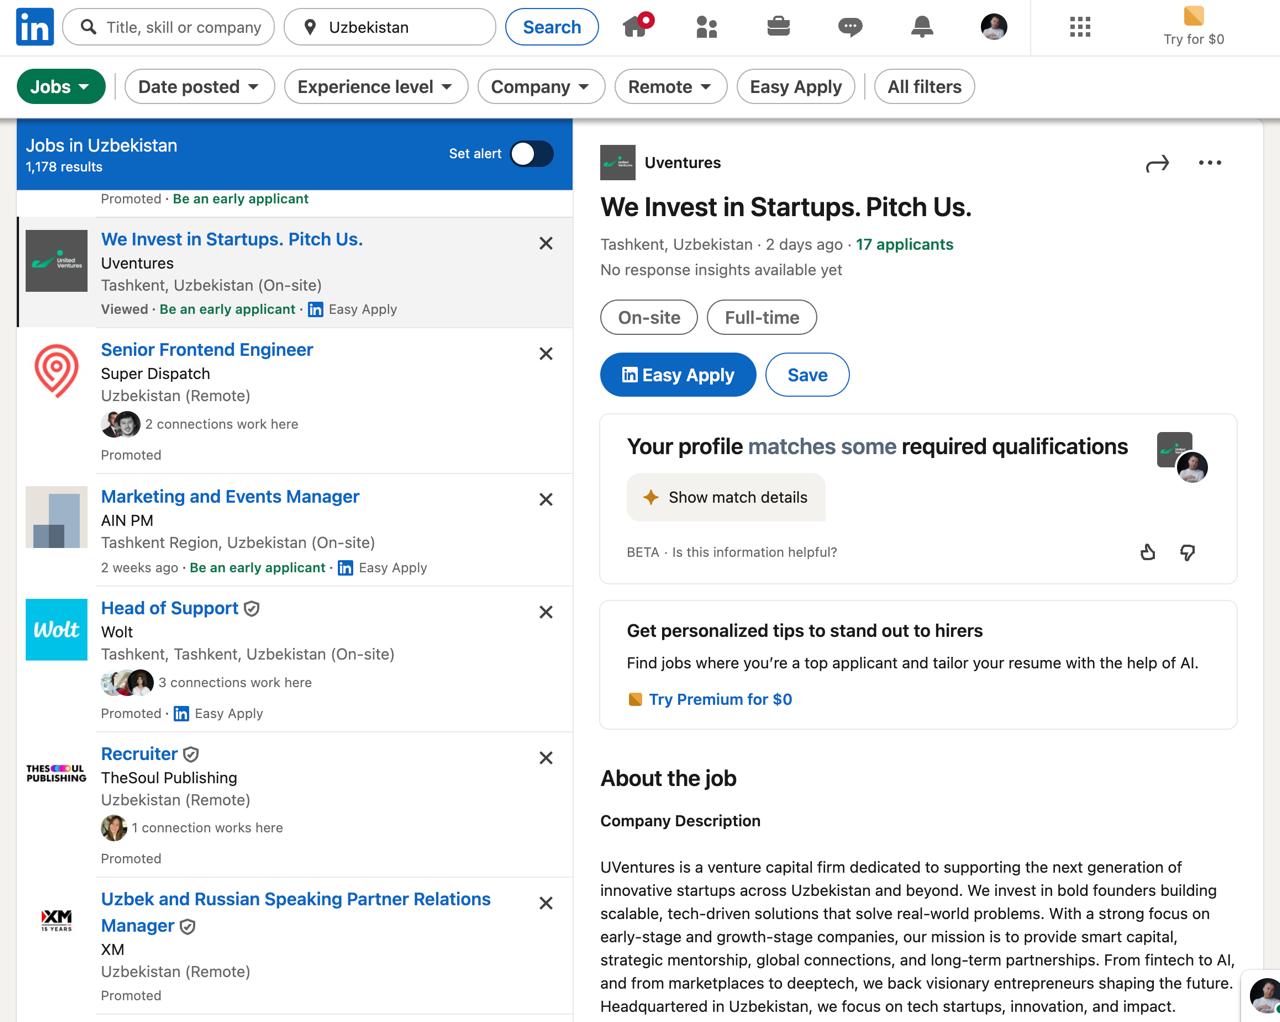Go to Home feed icon with notification

pos(636,25)
